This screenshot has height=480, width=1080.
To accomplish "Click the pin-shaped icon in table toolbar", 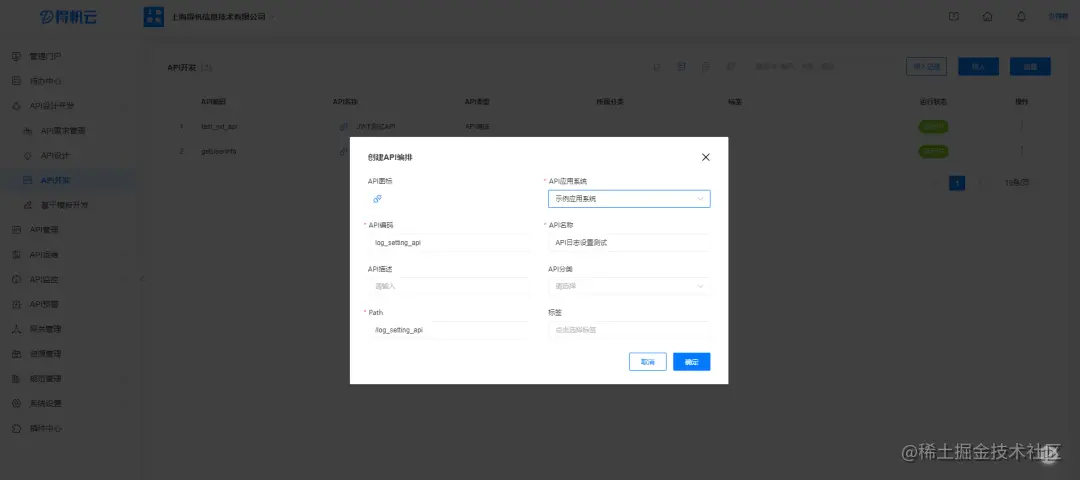I will [x=705, y=67].
